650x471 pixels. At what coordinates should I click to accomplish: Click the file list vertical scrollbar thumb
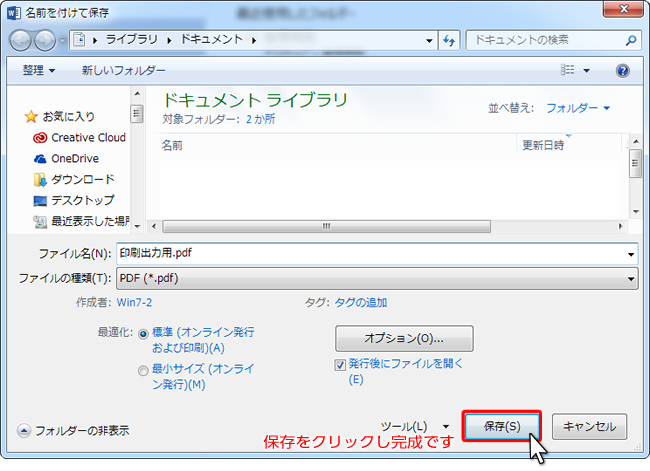click(635, 163)
